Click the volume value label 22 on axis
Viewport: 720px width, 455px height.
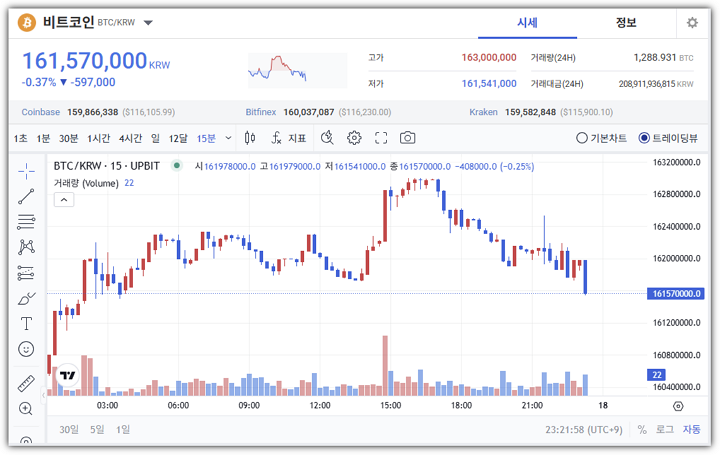[x=657, y=375]
